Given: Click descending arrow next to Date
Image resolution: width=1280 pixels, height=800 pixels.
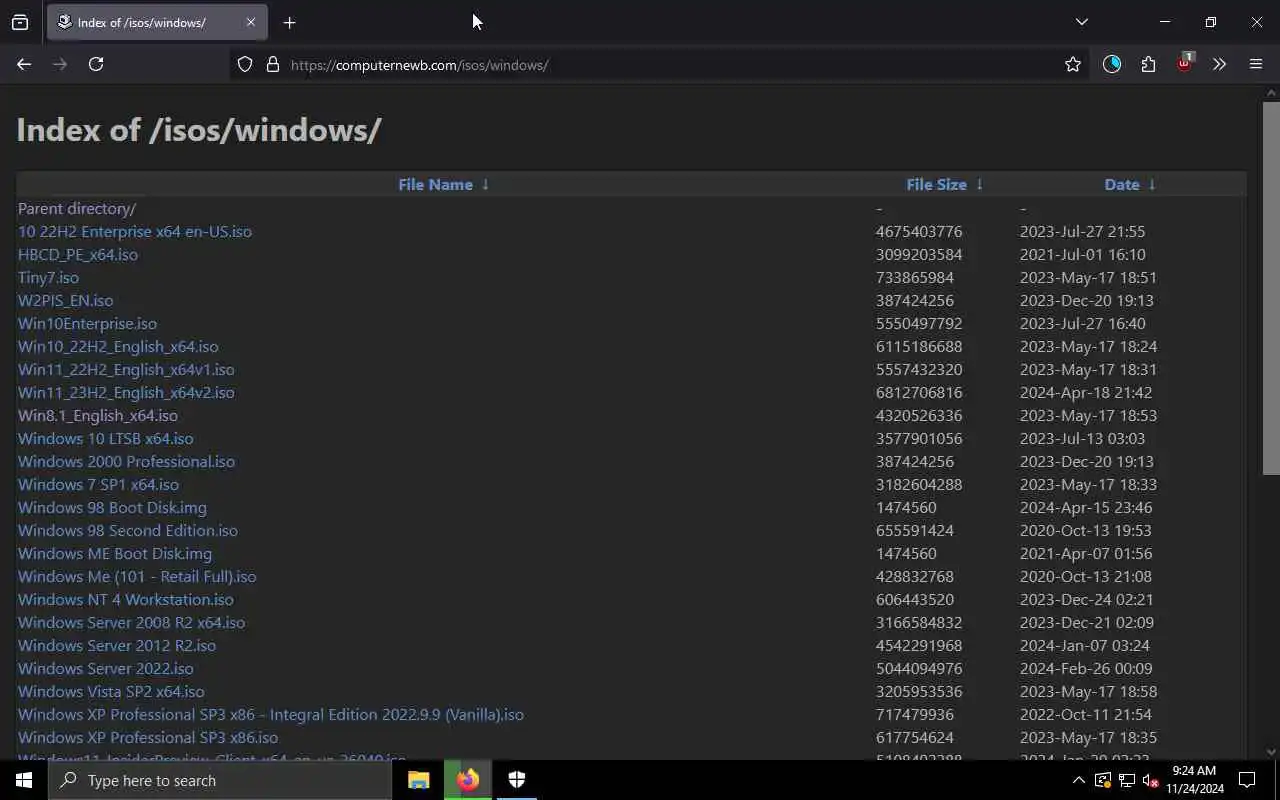Looking at the screenshot, I should 1152,184.
